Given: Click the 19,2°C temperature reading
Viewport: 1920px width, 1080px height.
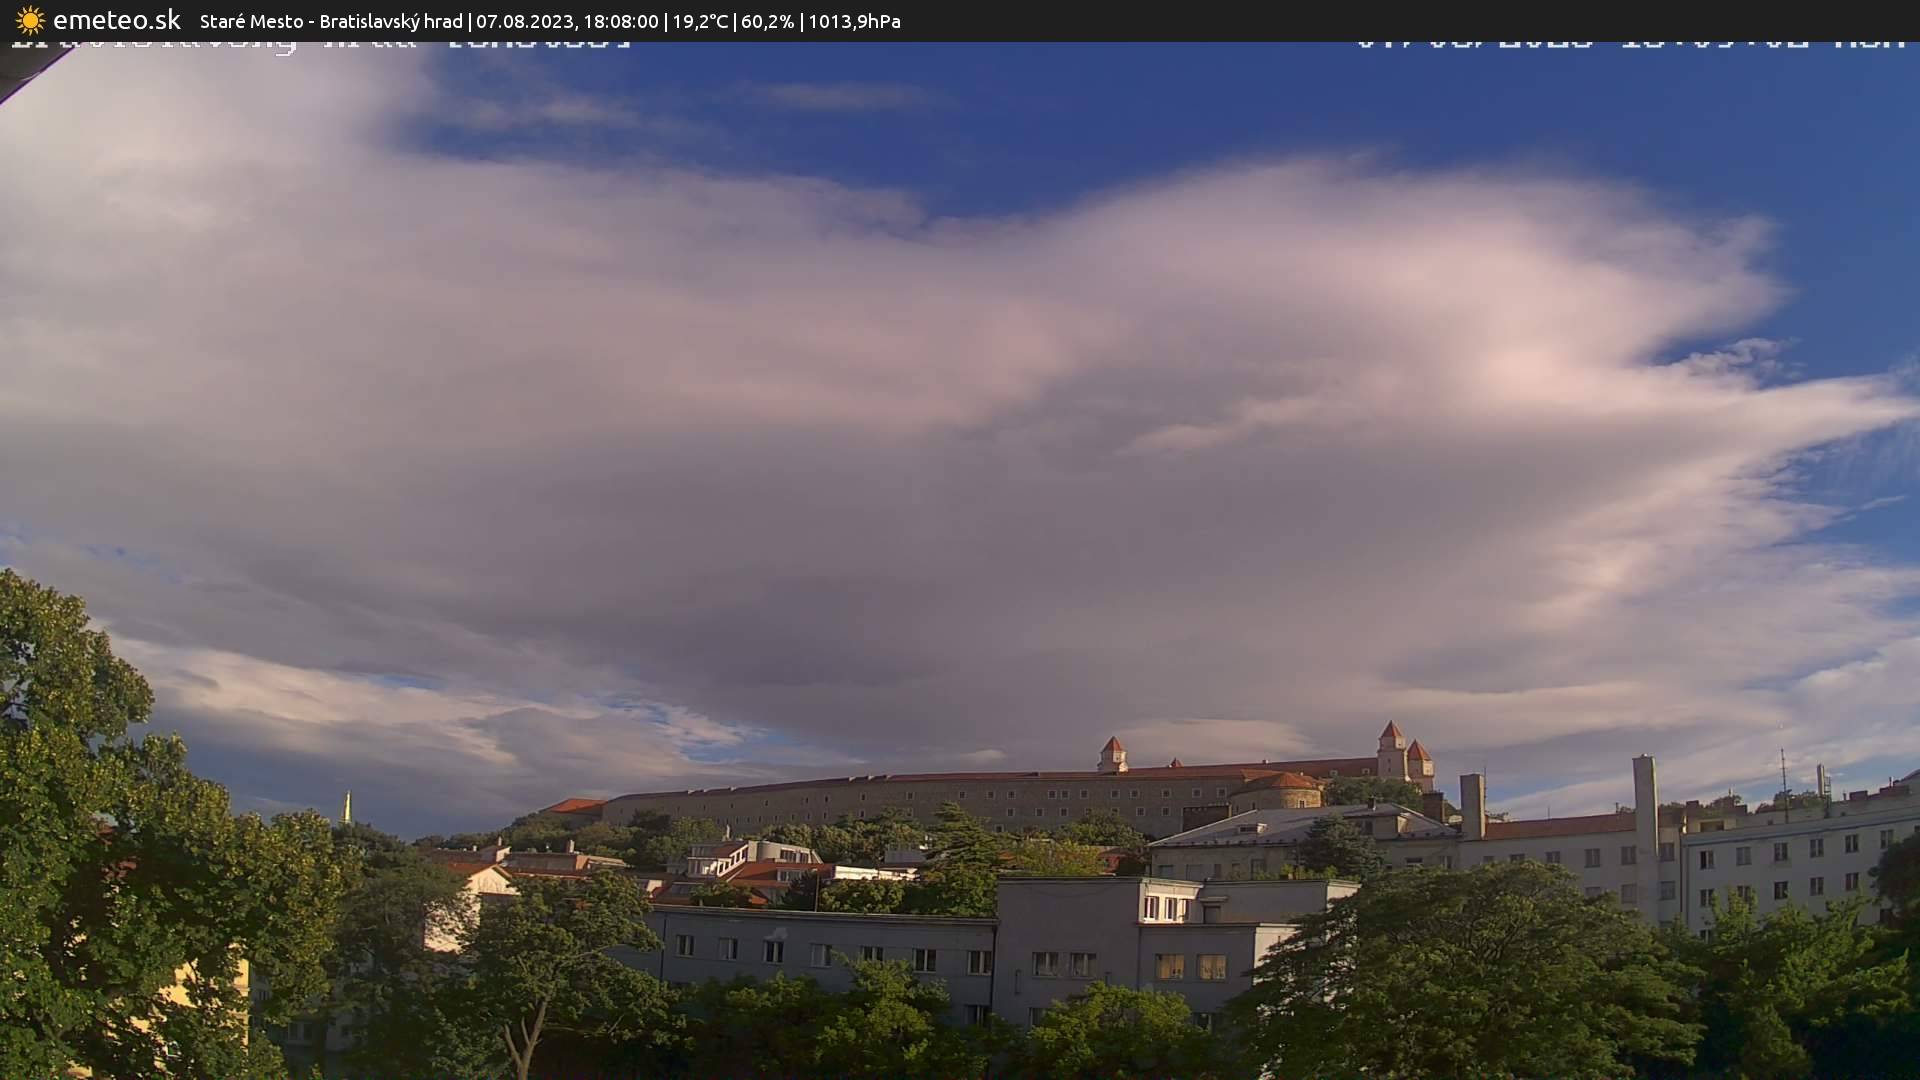Looking at the screenshot, I should [700, 21].
